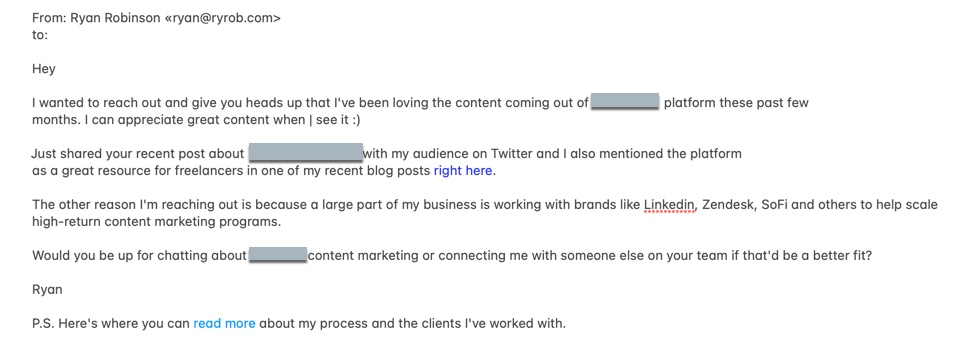Click the smiley ":)" after "see it"

click(354, 120)
